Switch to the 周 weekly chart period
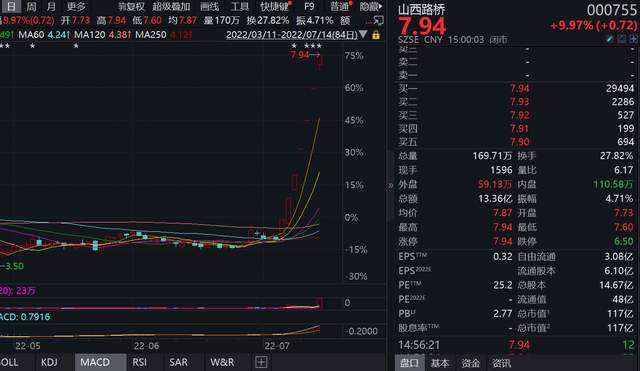 (31, 7)
